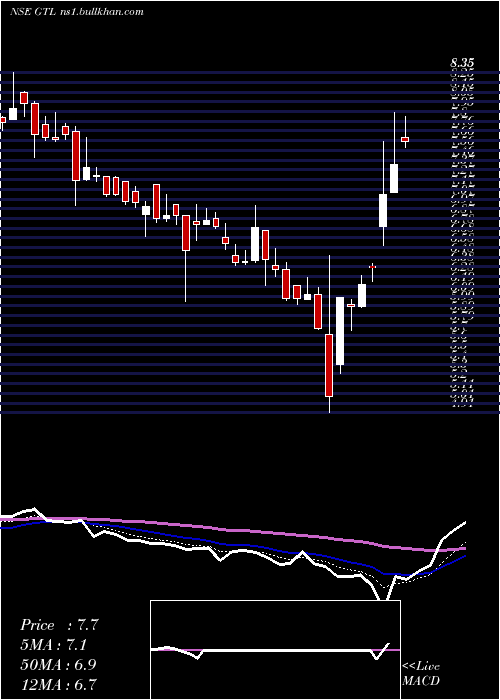Open the MACD inset chart panel
The width and height of the screenshot is (500, 700).
(275, 650)
